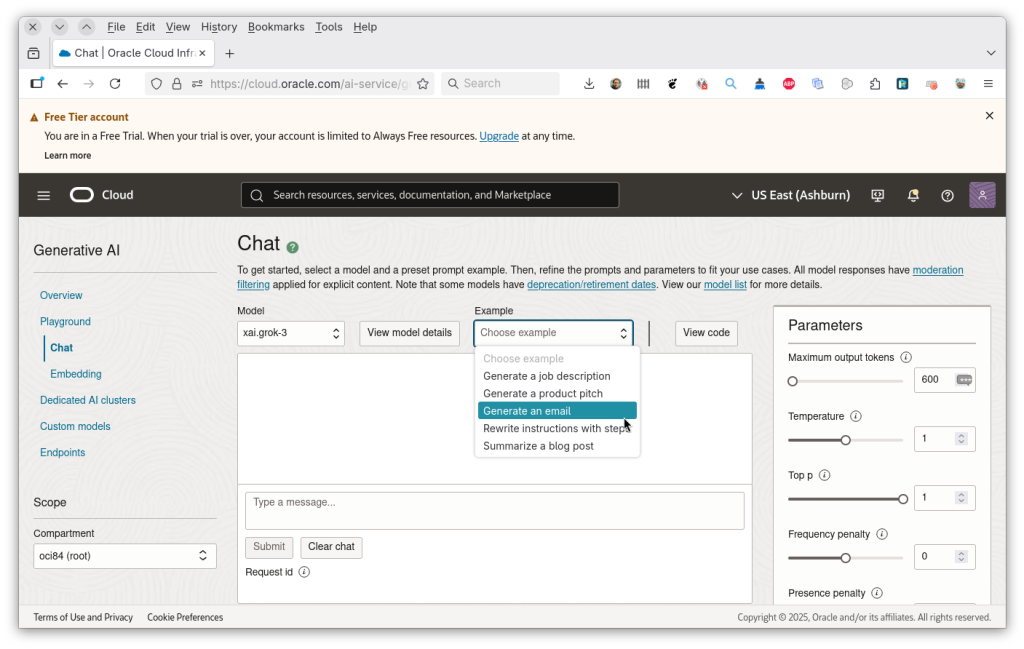Open the Model dropdown showing xai.grok-3

tap(291, 333)
